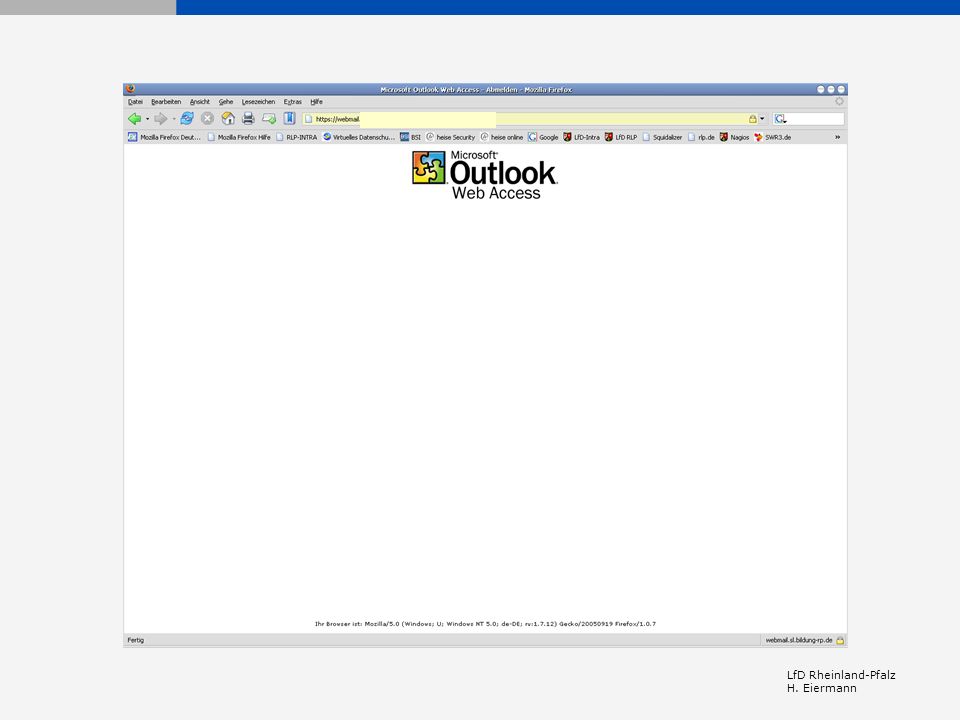
Task: Open the Gehe menu
Action: pos(226,102)
